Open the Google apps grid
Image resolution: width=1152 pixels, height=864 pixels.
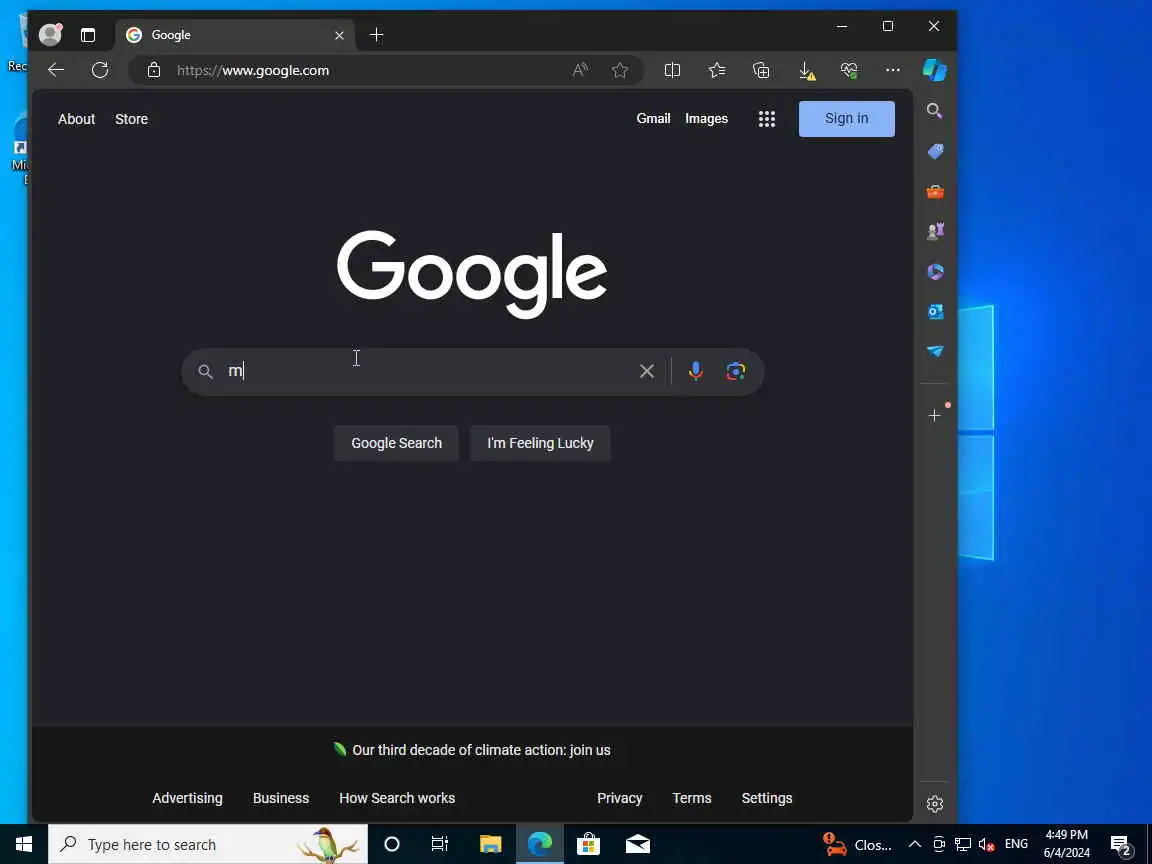tap(766, 118)
